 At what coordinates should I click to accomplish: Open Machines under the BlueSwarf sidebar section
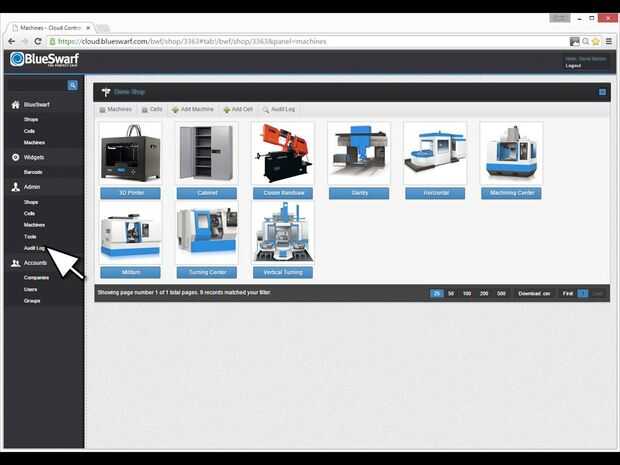pos(34,142)
